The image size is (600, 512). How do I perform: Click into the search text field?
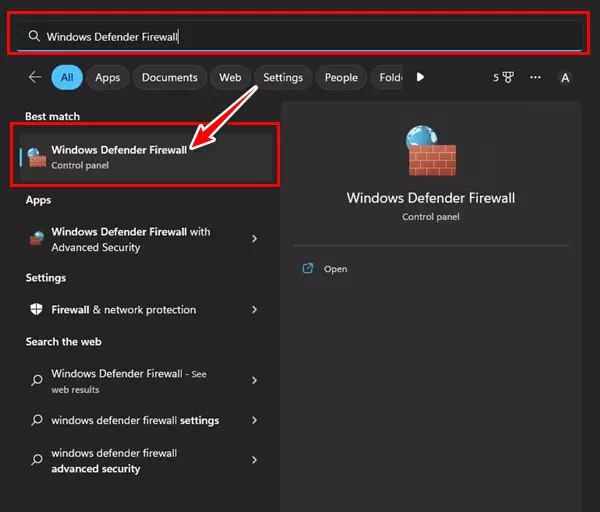(298, 36)
